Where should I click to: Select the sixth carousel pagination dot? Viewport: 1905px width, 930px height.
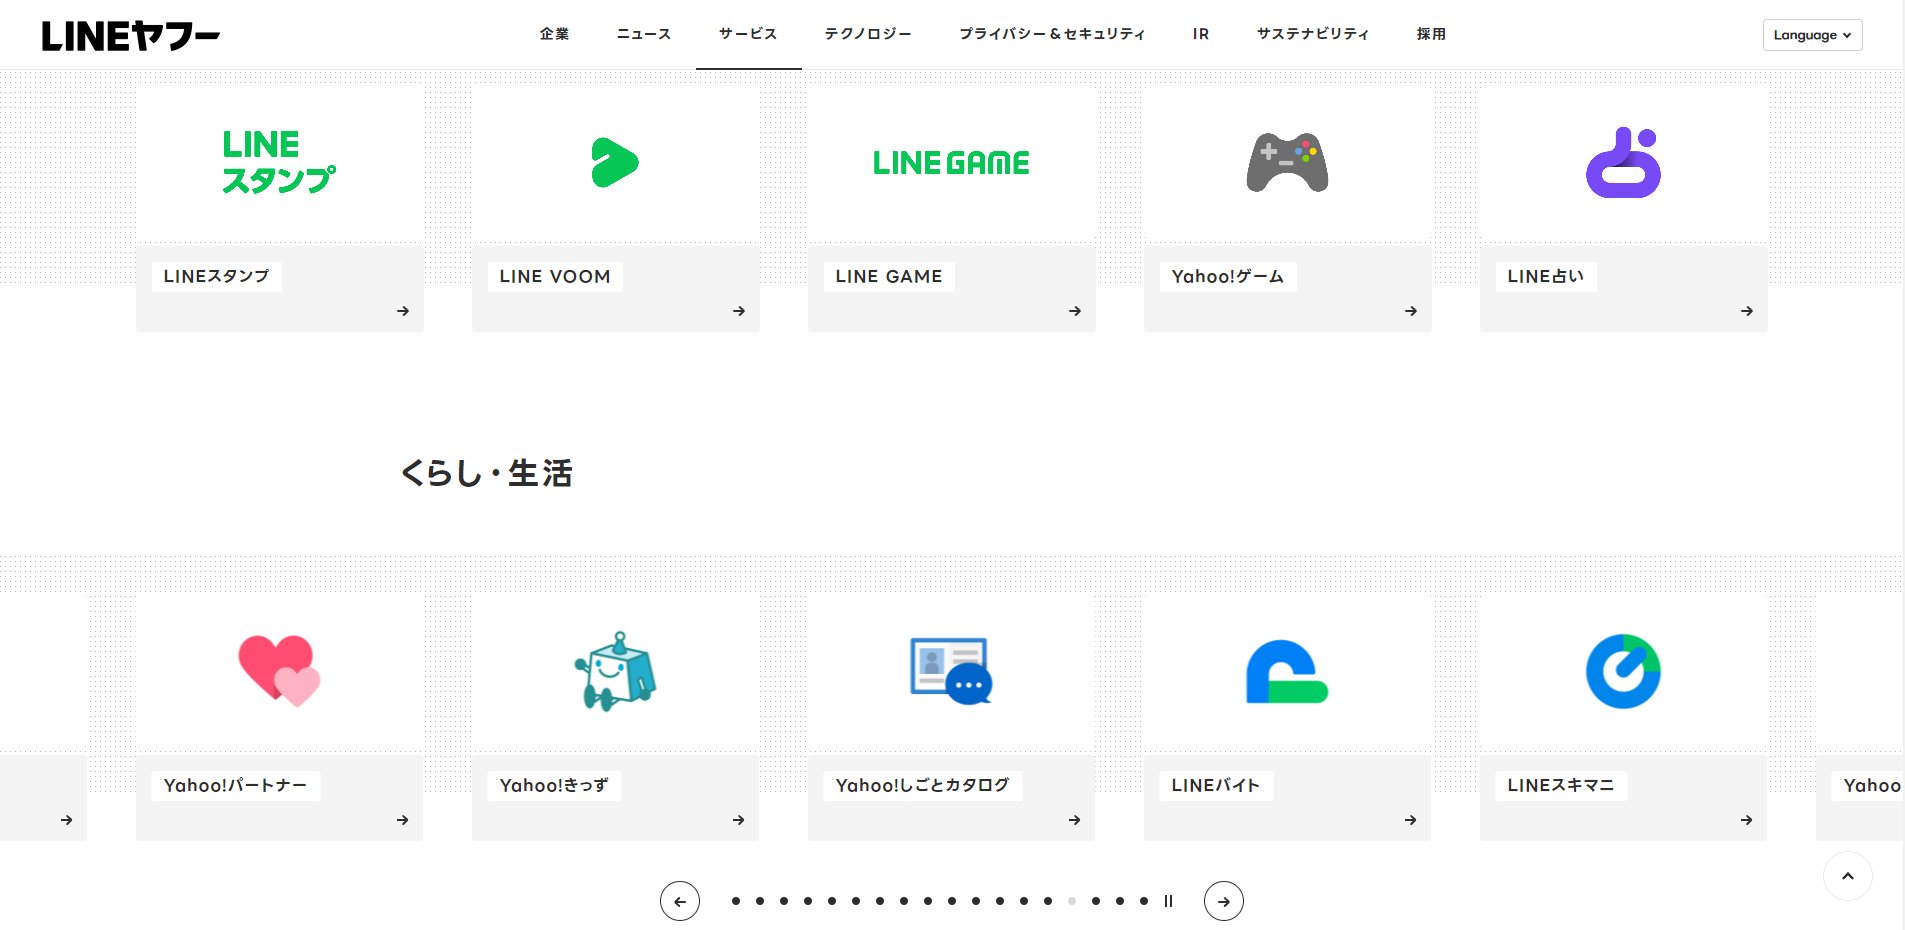(856, 901)
